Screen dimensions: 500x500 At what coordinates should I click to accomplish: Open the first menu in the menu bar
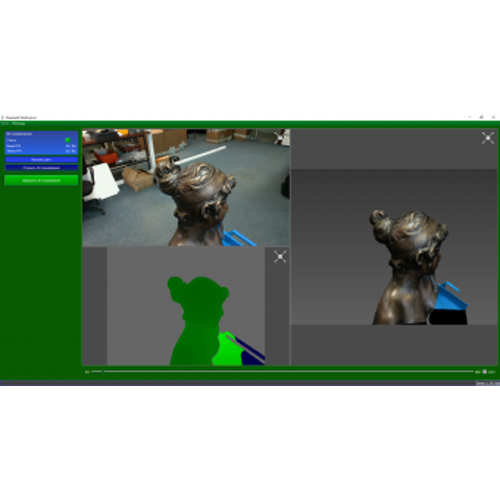pyautogui.click(x=5, y=123)
